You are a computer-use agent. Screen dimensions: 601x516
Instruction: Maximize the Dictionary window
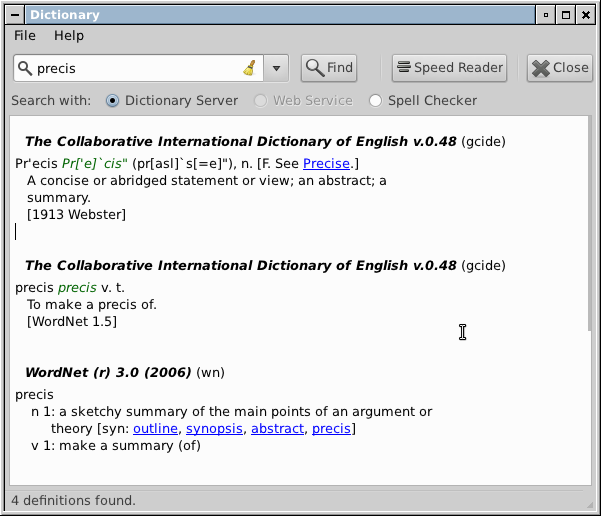click(566, 14)
